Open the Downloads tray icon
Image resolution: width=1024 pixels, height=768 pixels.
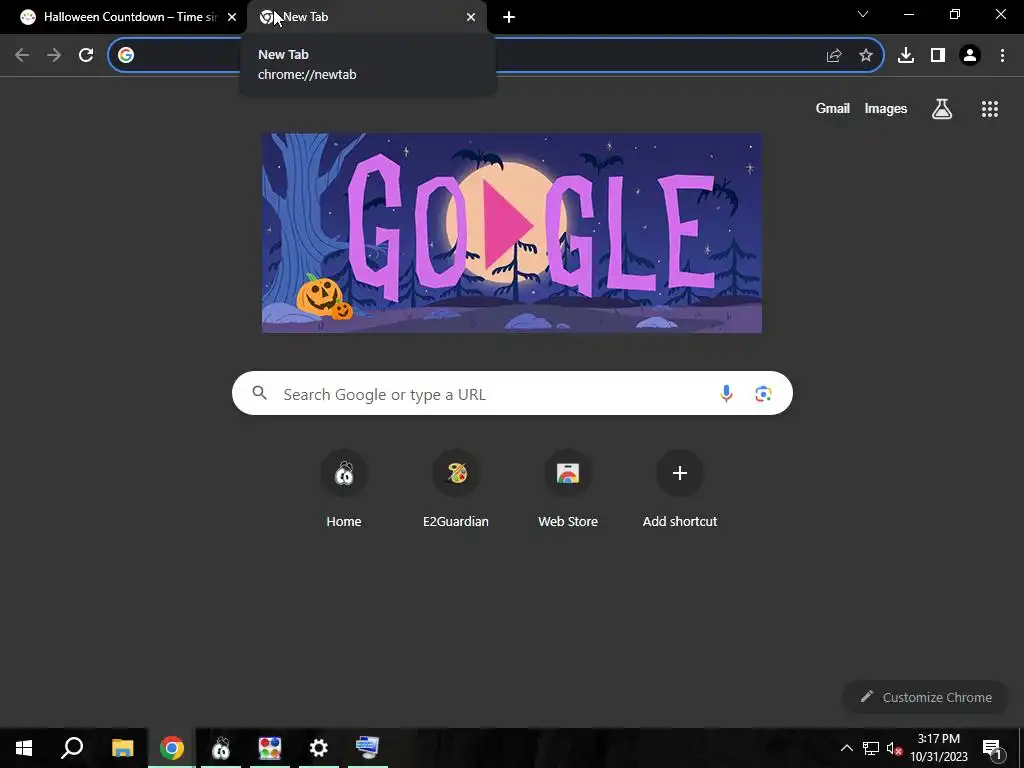(906, 56)
